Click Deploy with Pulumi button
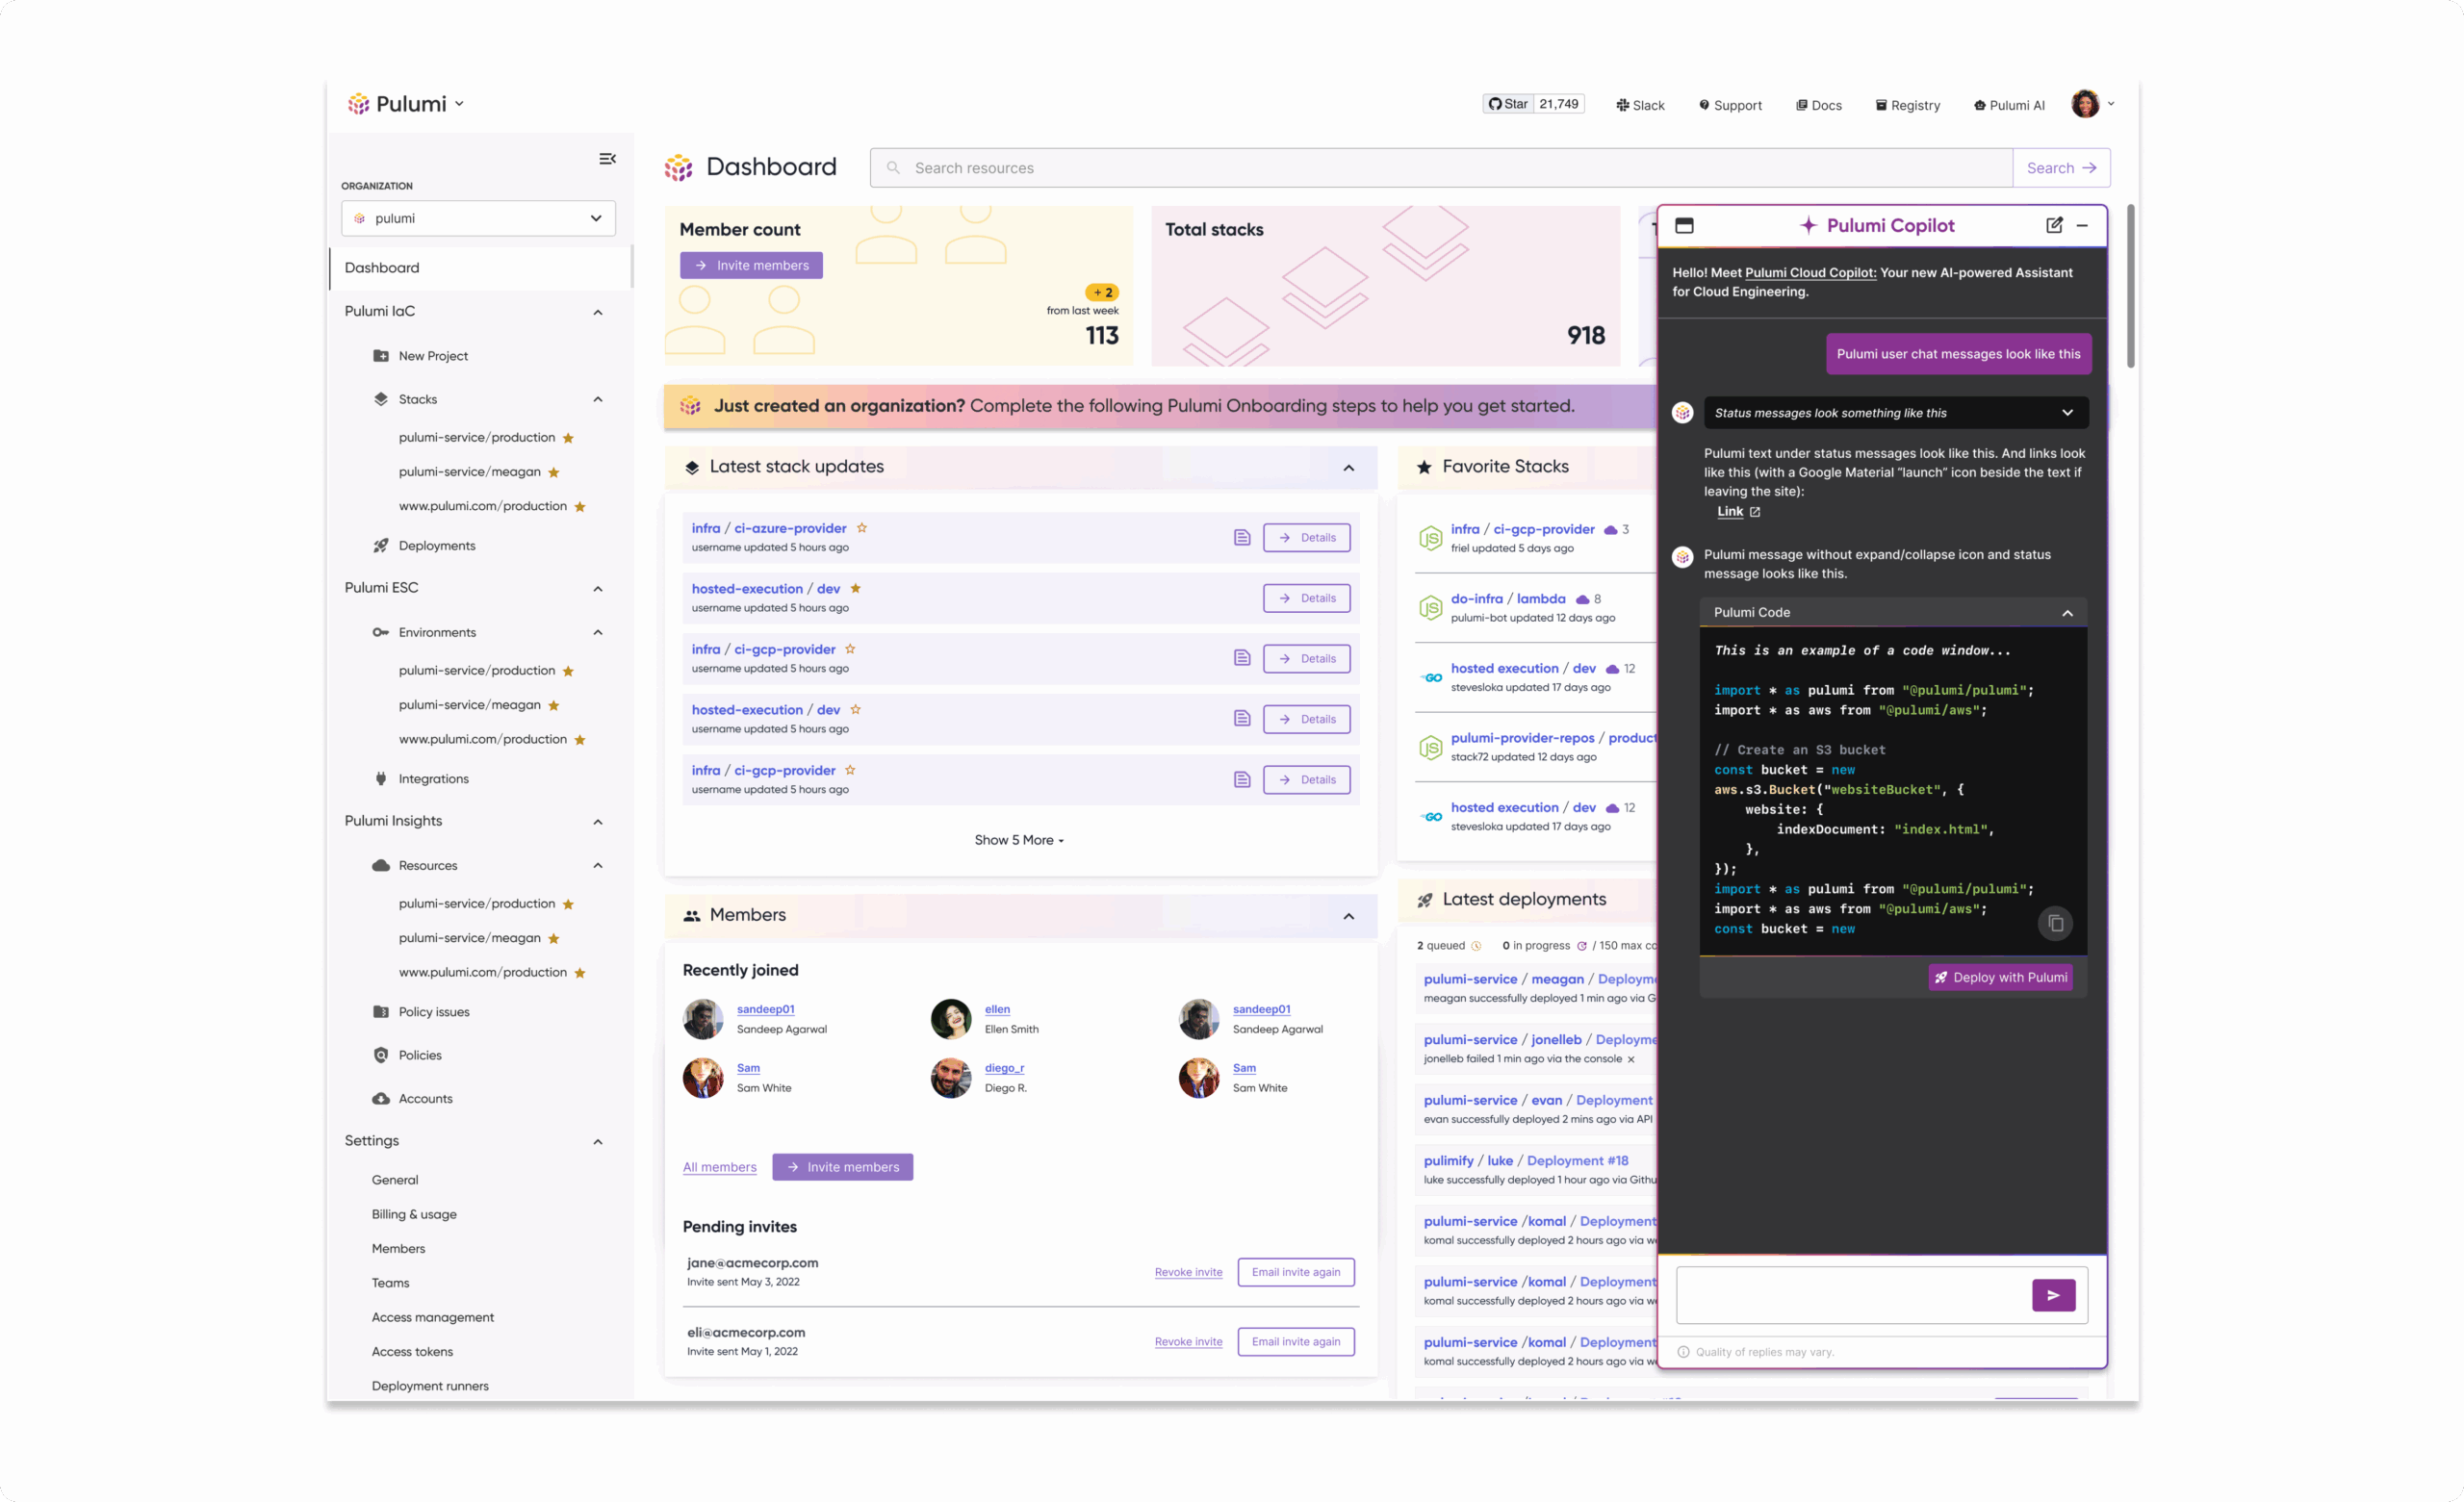2464x1502 pixels. [2000, 977]
